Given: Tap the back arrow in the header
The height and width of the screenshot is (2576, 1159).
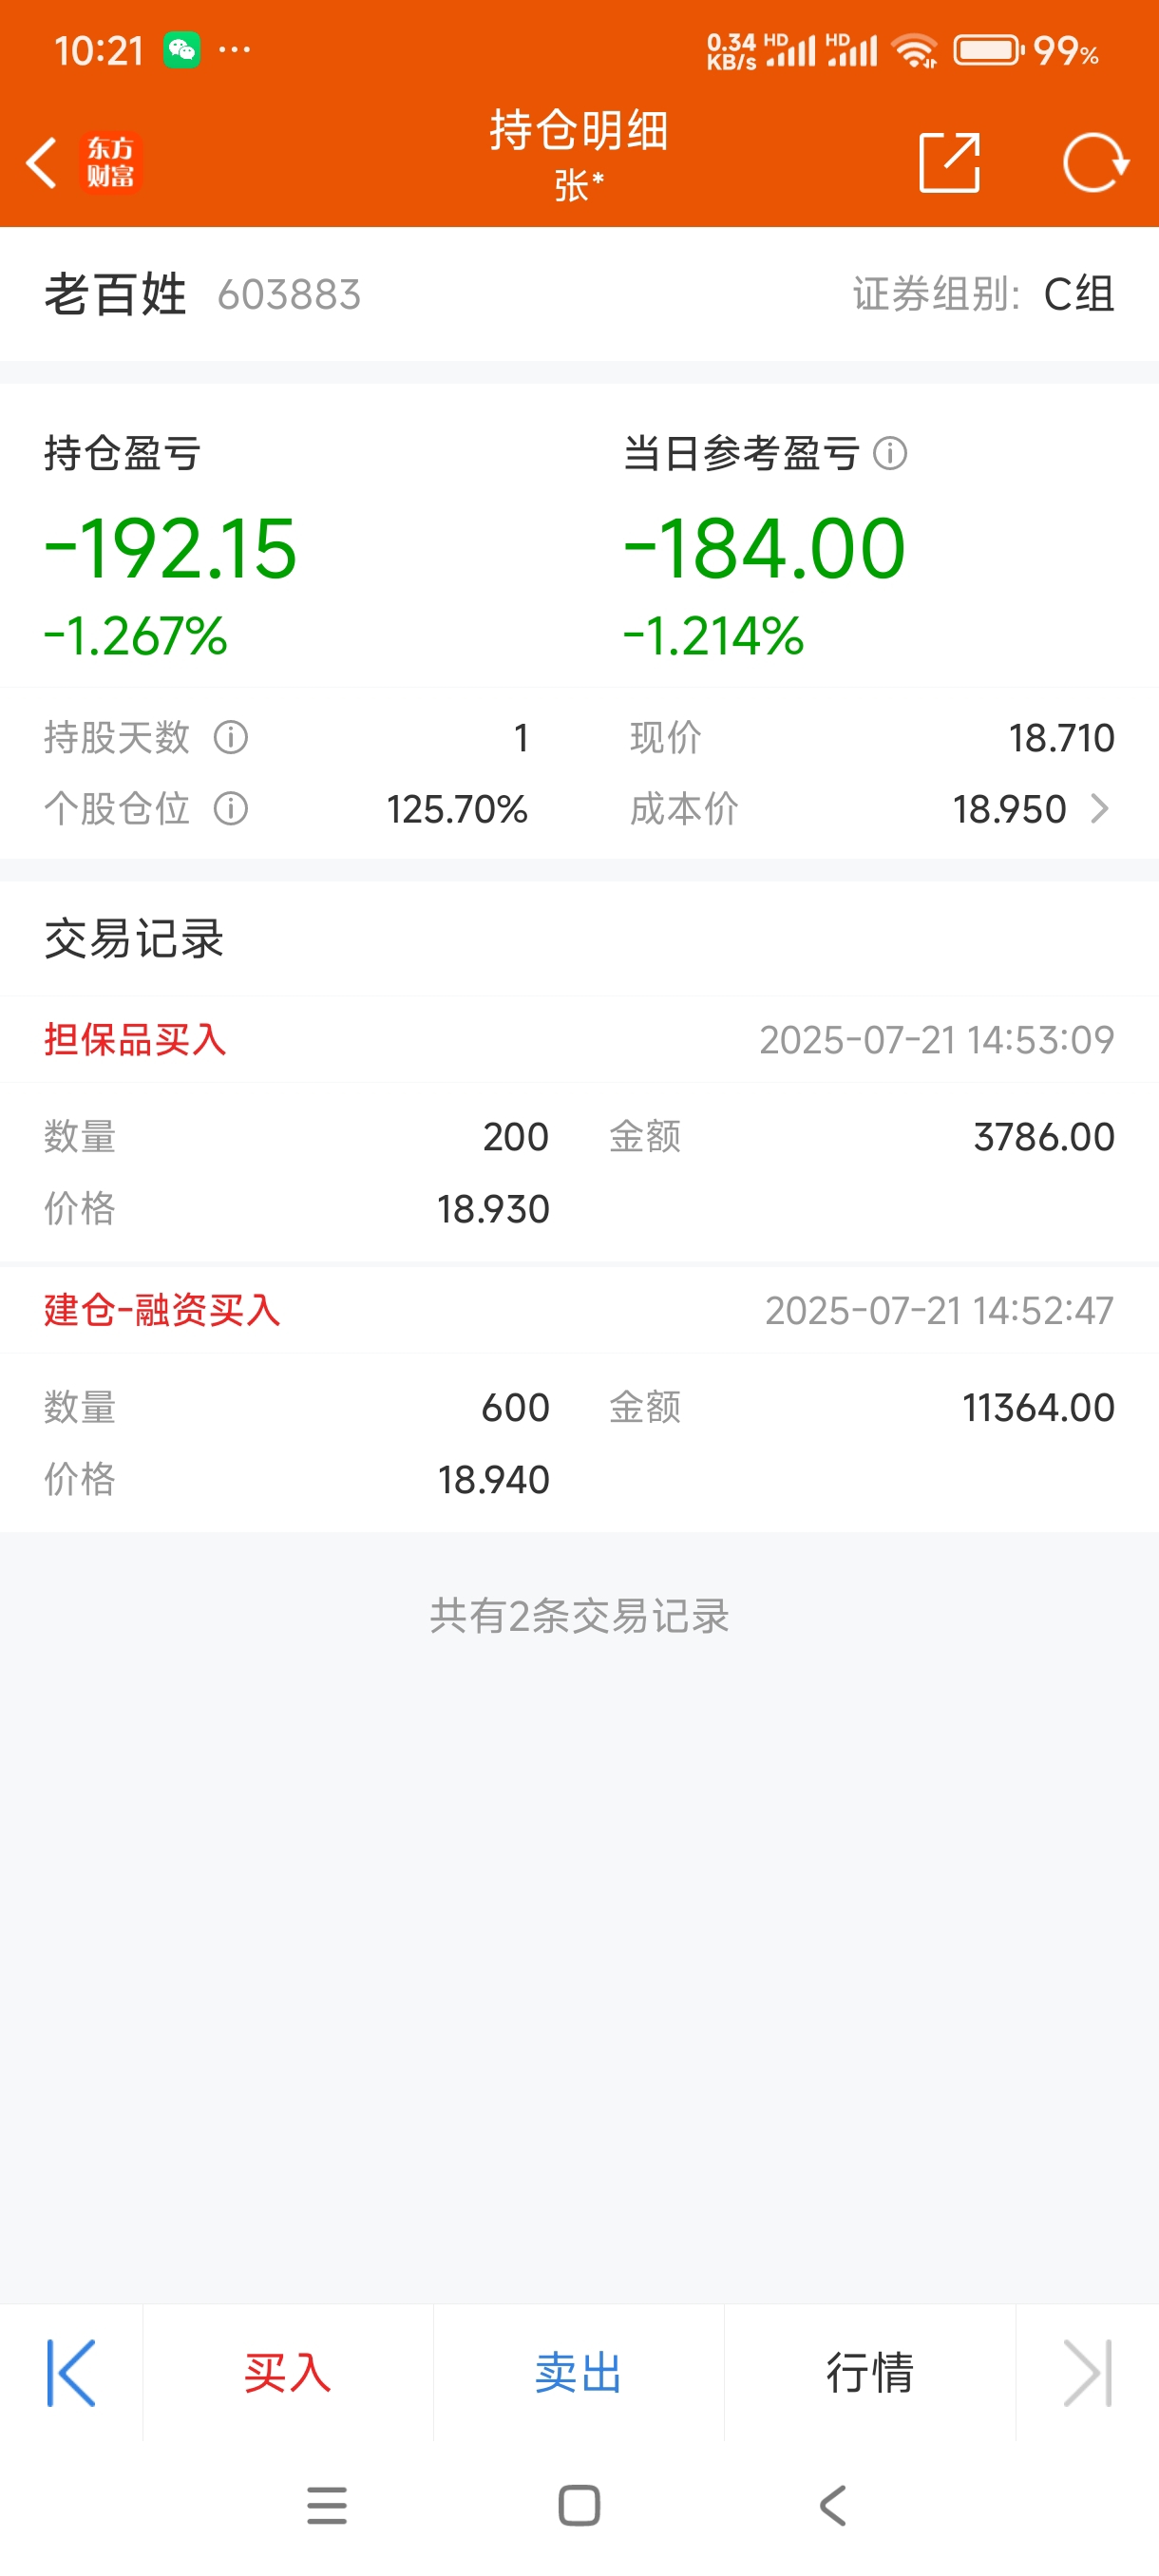Looking at the screenshot, I should pyautogui.click(x=41, y=162).
